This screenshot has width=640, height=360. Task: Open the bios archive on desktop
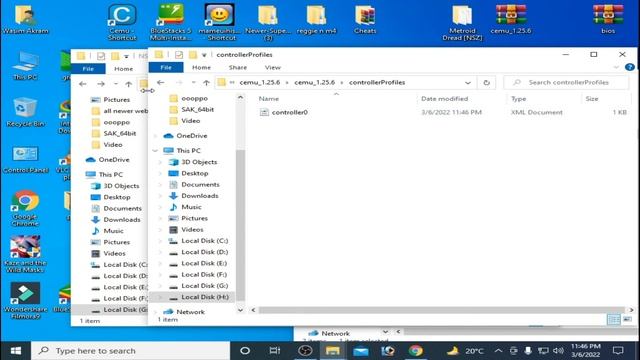click(608, 20)
